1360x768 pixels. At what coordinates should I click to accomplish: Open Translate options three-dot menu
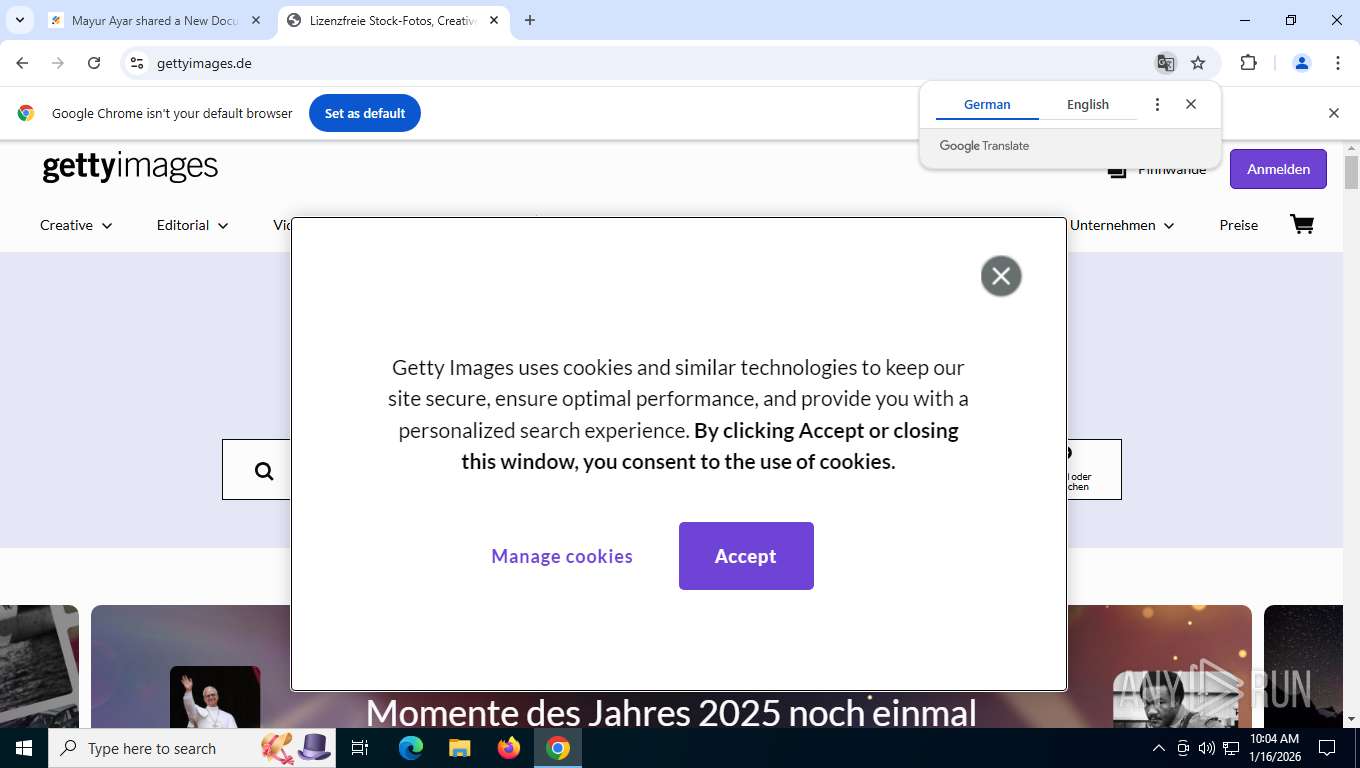coord(1157,104)
